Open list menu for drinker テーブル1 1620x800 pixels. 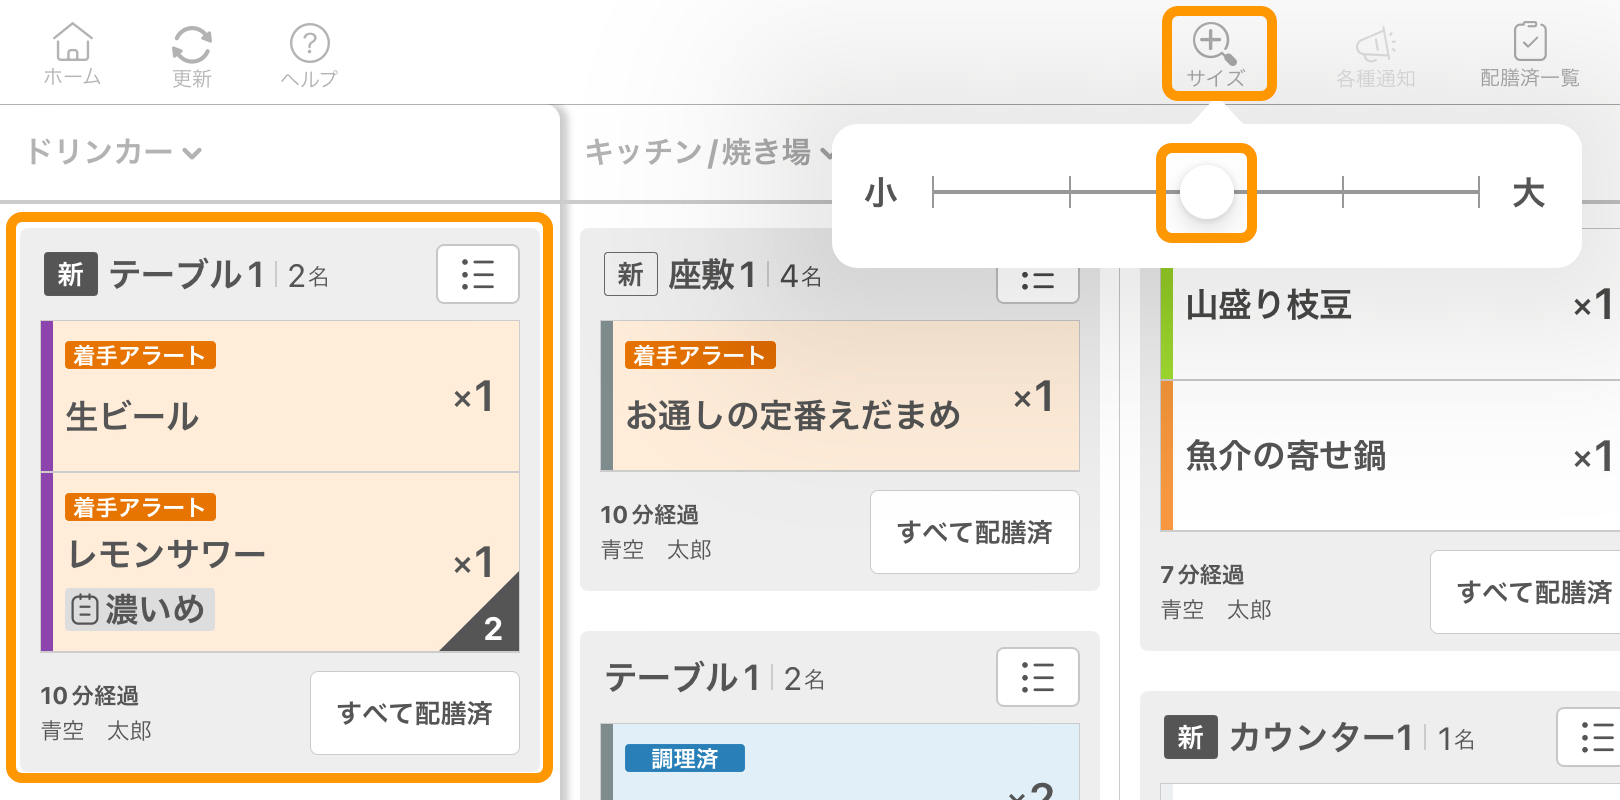[478, 274]
